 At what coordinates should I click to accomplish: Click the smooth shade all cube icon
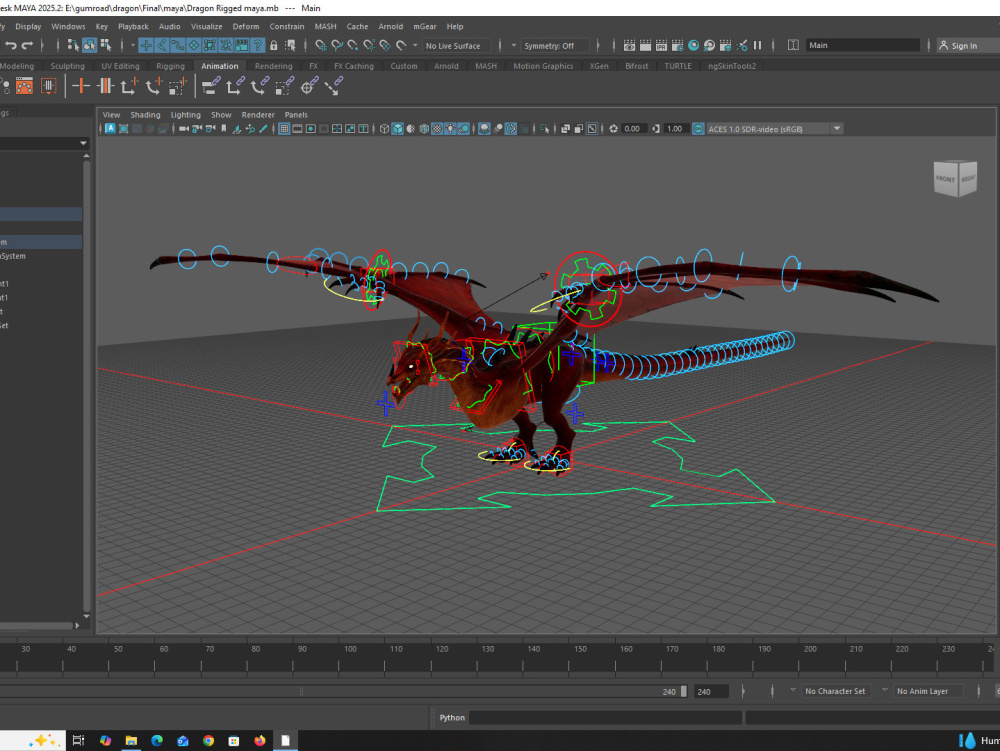397,129
